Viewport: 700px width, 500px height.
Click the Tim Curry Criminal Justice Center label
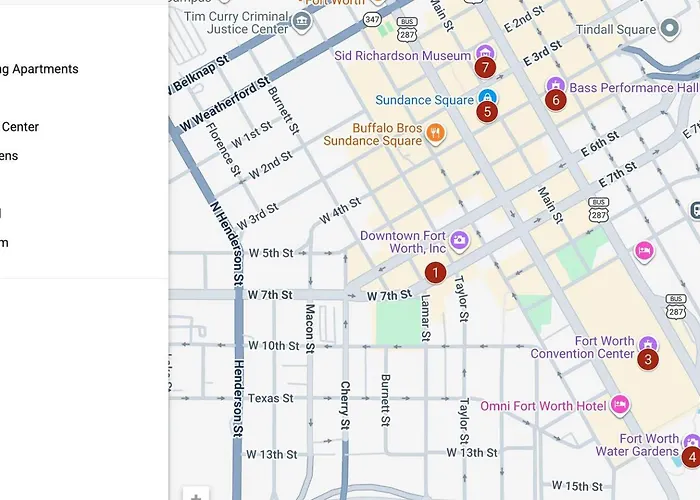click(x=236, y=23)
